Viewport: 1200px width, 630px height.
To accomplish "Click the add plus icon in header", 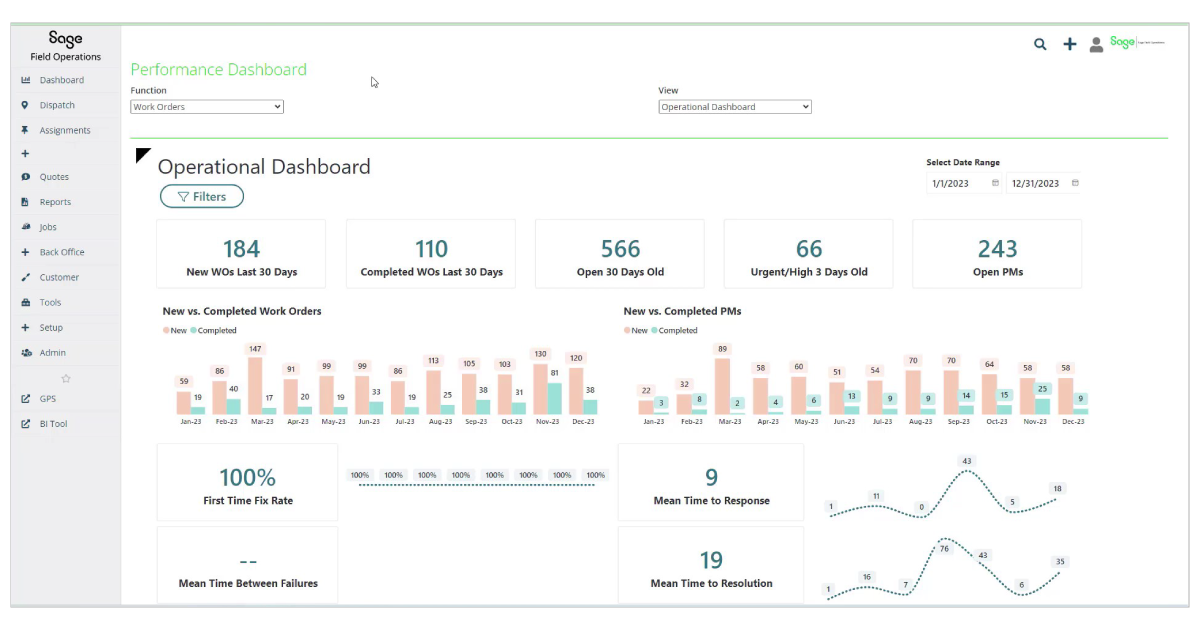I will coord(1069,44).
